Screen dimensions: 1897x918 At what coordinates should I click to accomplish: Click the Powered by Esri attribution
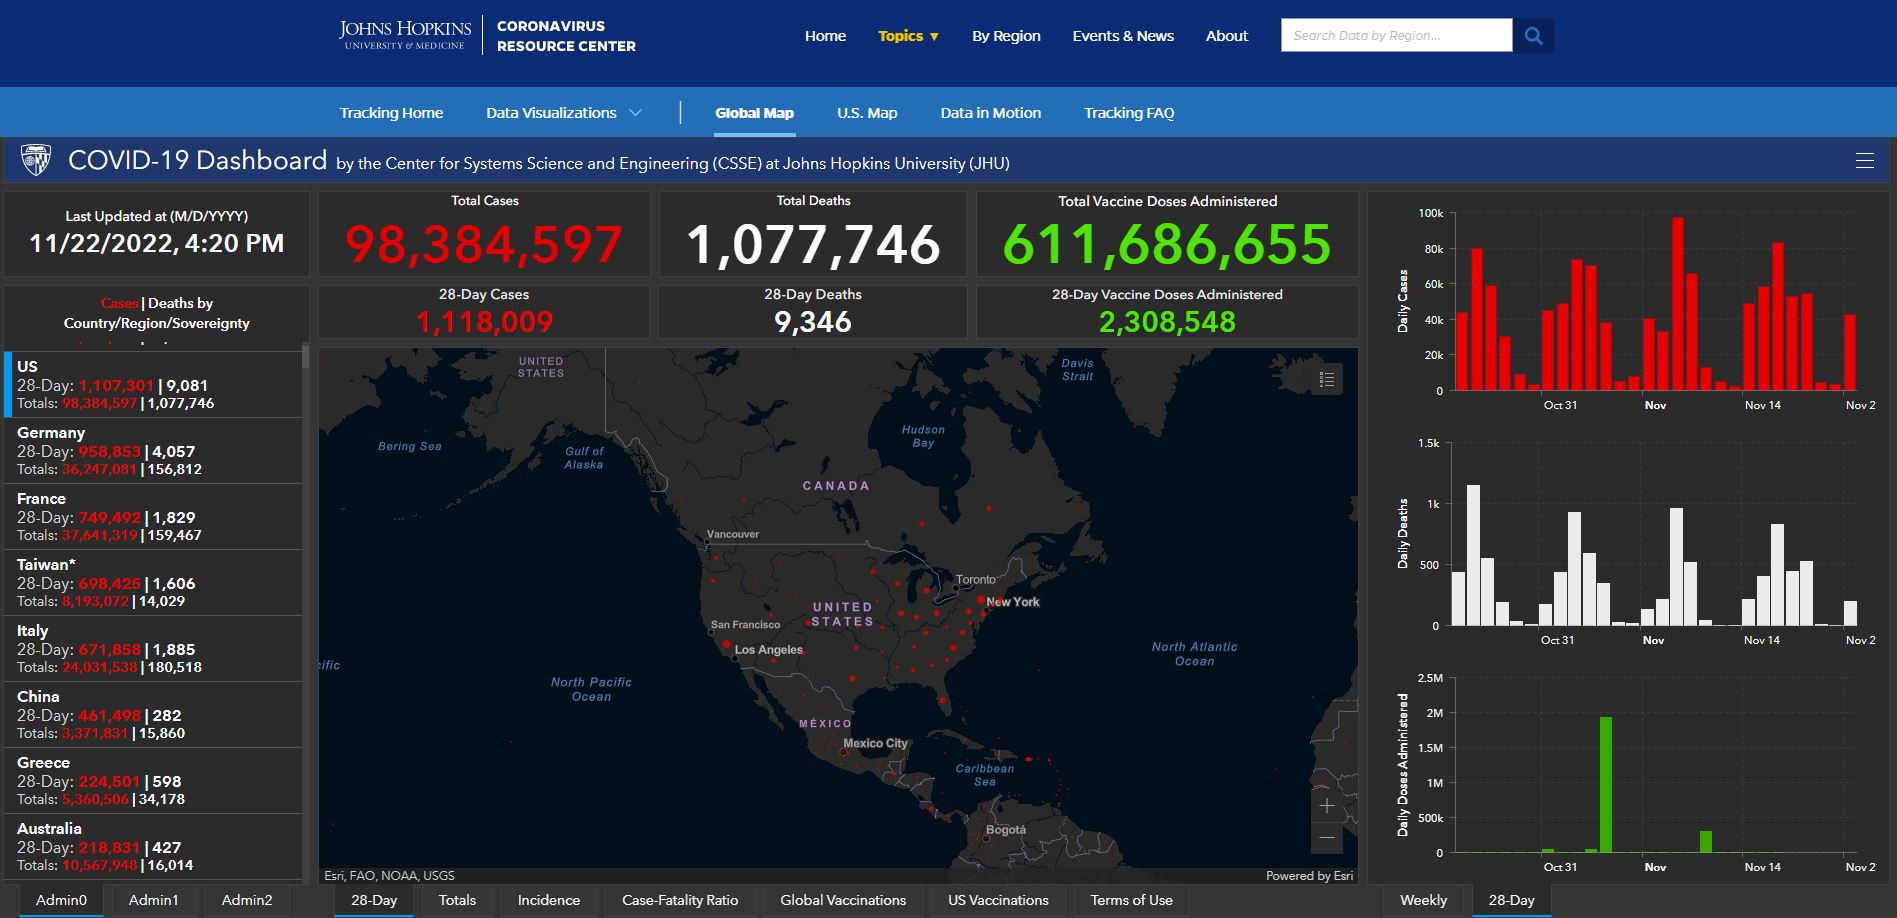point(1309,876)
